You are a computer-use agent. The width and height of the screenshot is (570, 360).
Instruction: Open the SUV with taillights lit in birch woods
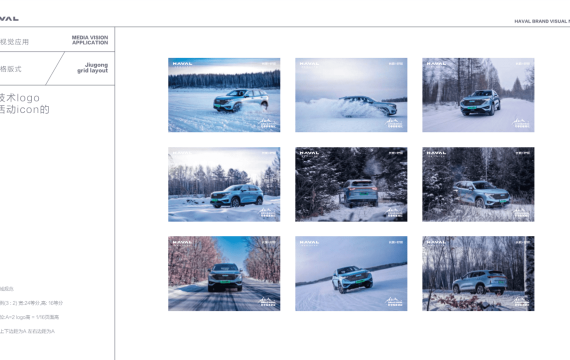[478, 273]
